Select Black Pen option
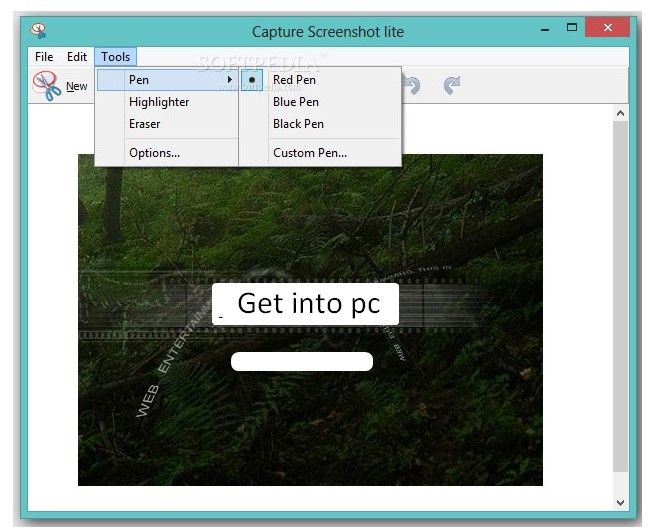Image resolution: width=654 pixels, height=528 pixels. click(320, 124)
